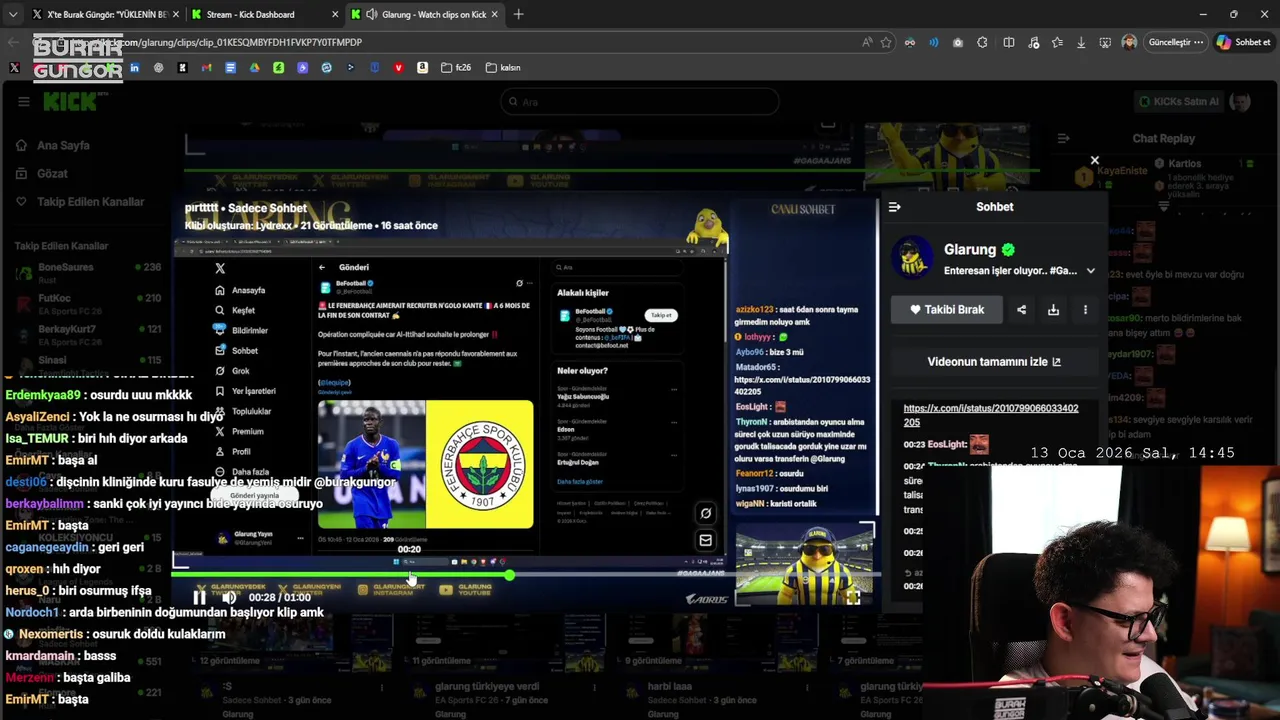The width and height of the screenshot is (1280, 720).
Task: Open the x.com status link in chat replay
Action: point(990,415)
